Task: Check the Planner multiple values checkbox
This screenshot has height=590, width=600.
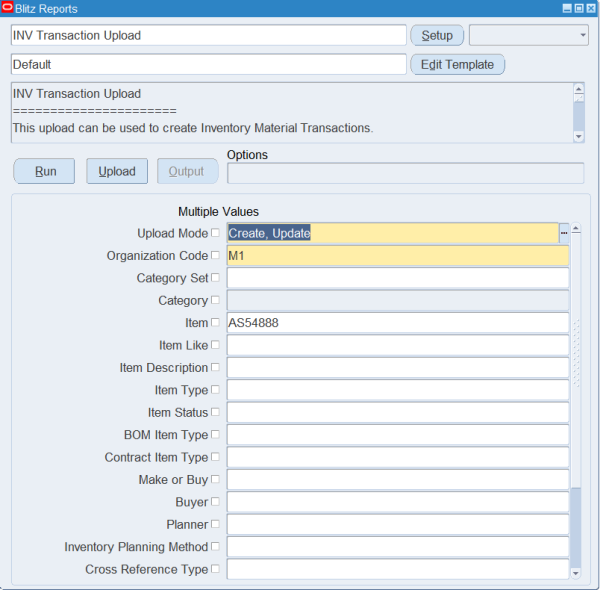Action: 215,524
